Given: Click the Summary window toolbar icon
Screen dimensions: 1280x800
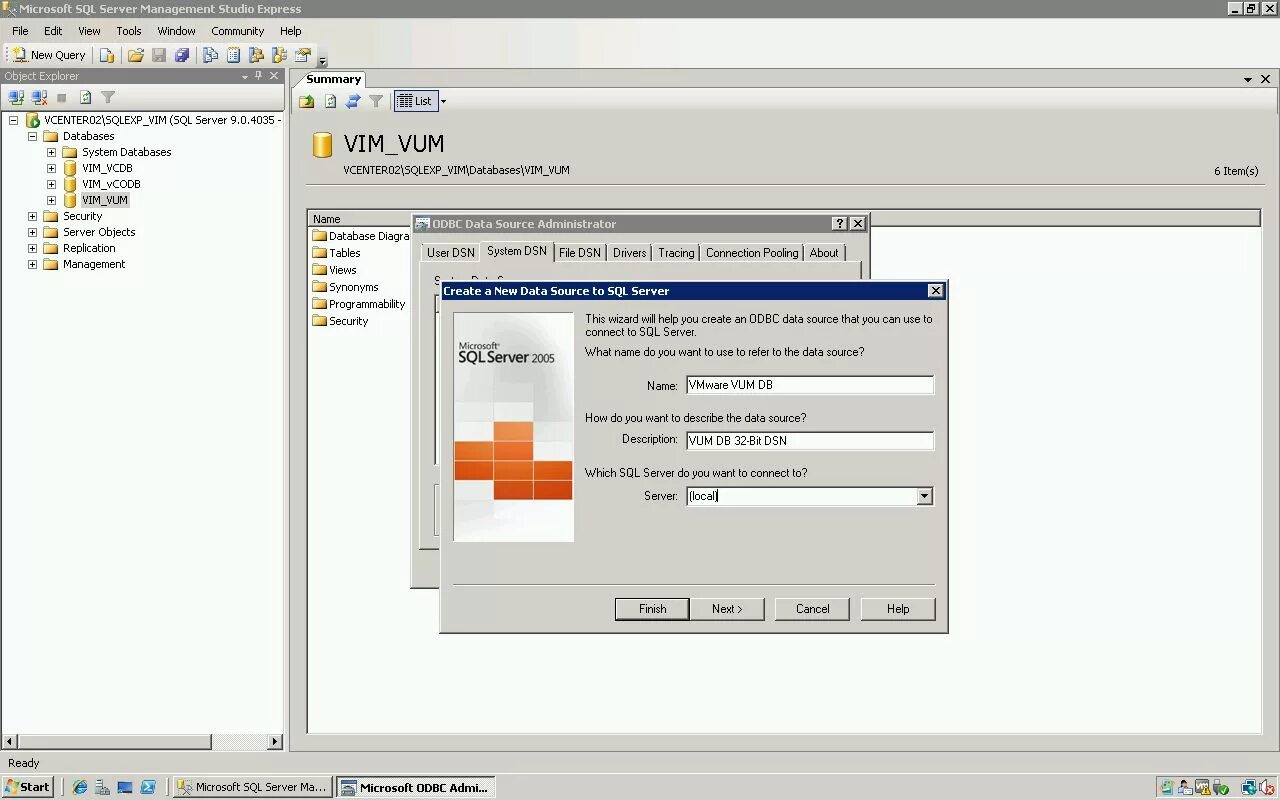Looking at the screenshot, I should [234, 55].
